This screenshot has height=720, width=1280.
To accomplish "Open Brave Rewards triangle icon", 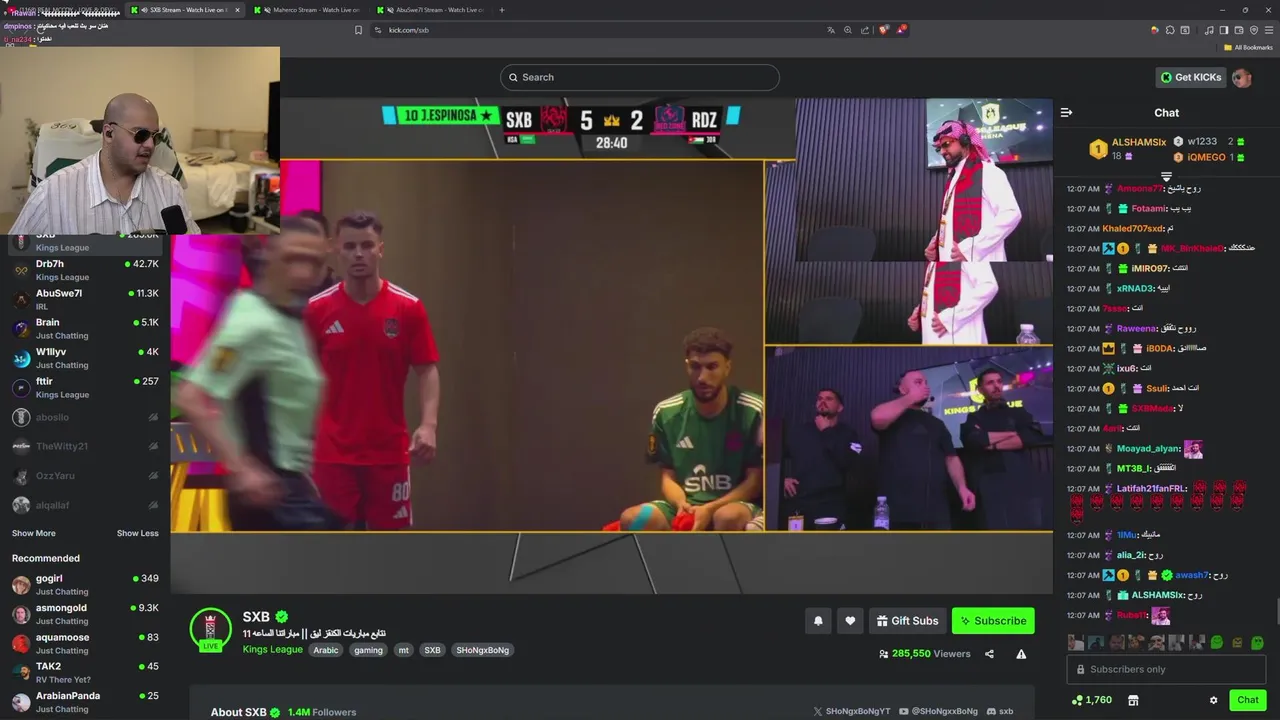I will (x=901, y=30).
